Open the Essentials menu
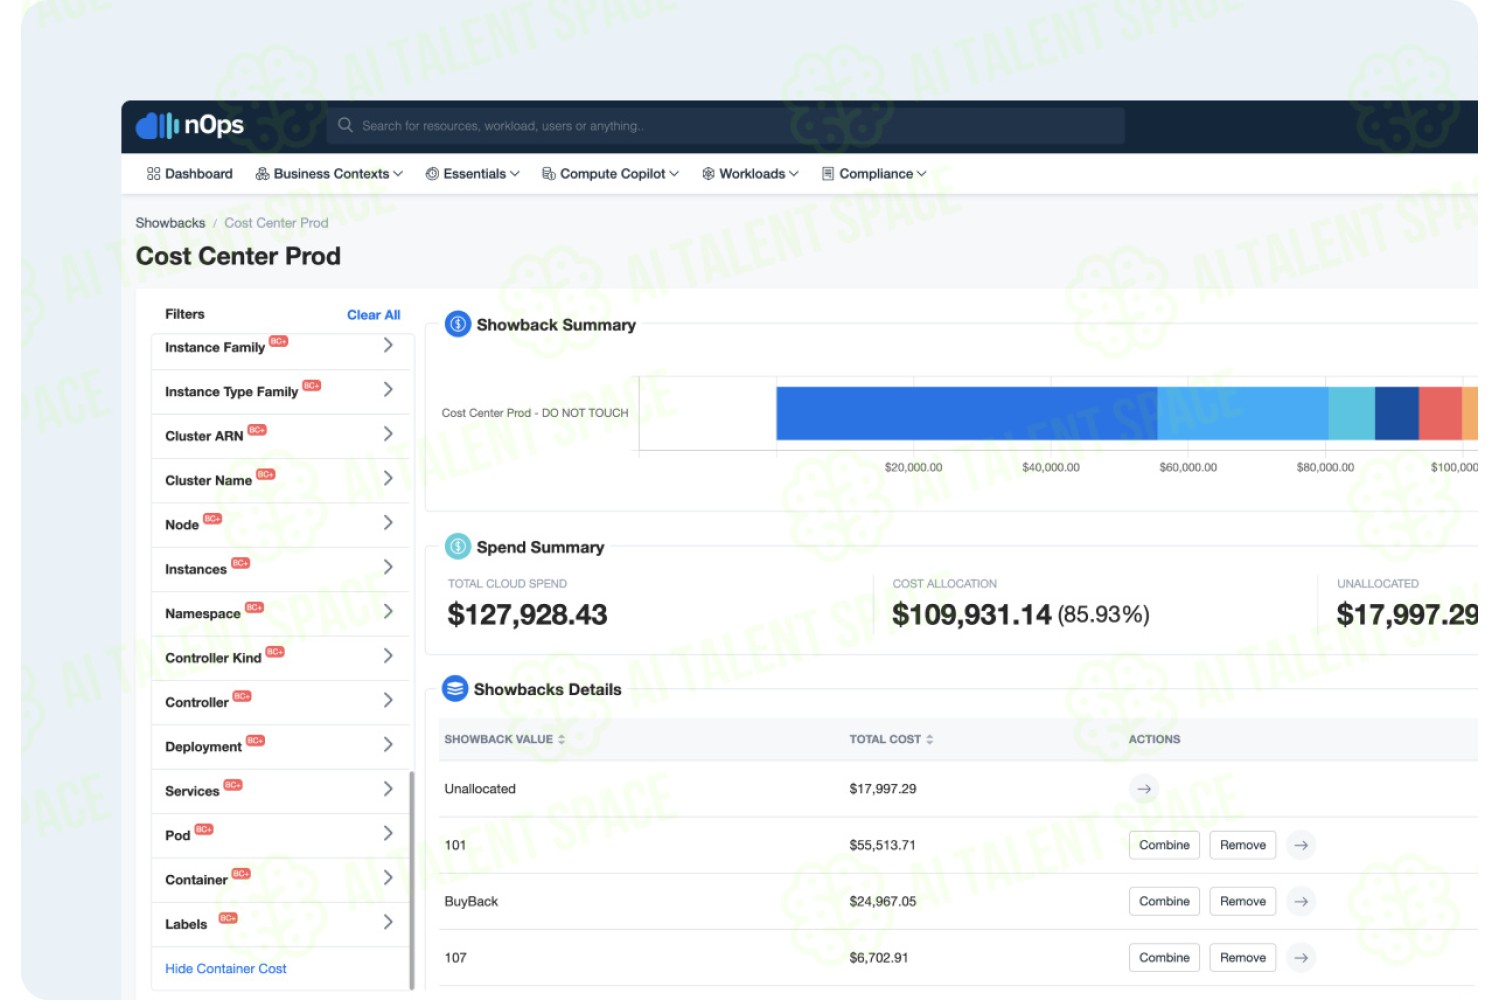This screenshot has width=1500, height=1000. point(473,174)
